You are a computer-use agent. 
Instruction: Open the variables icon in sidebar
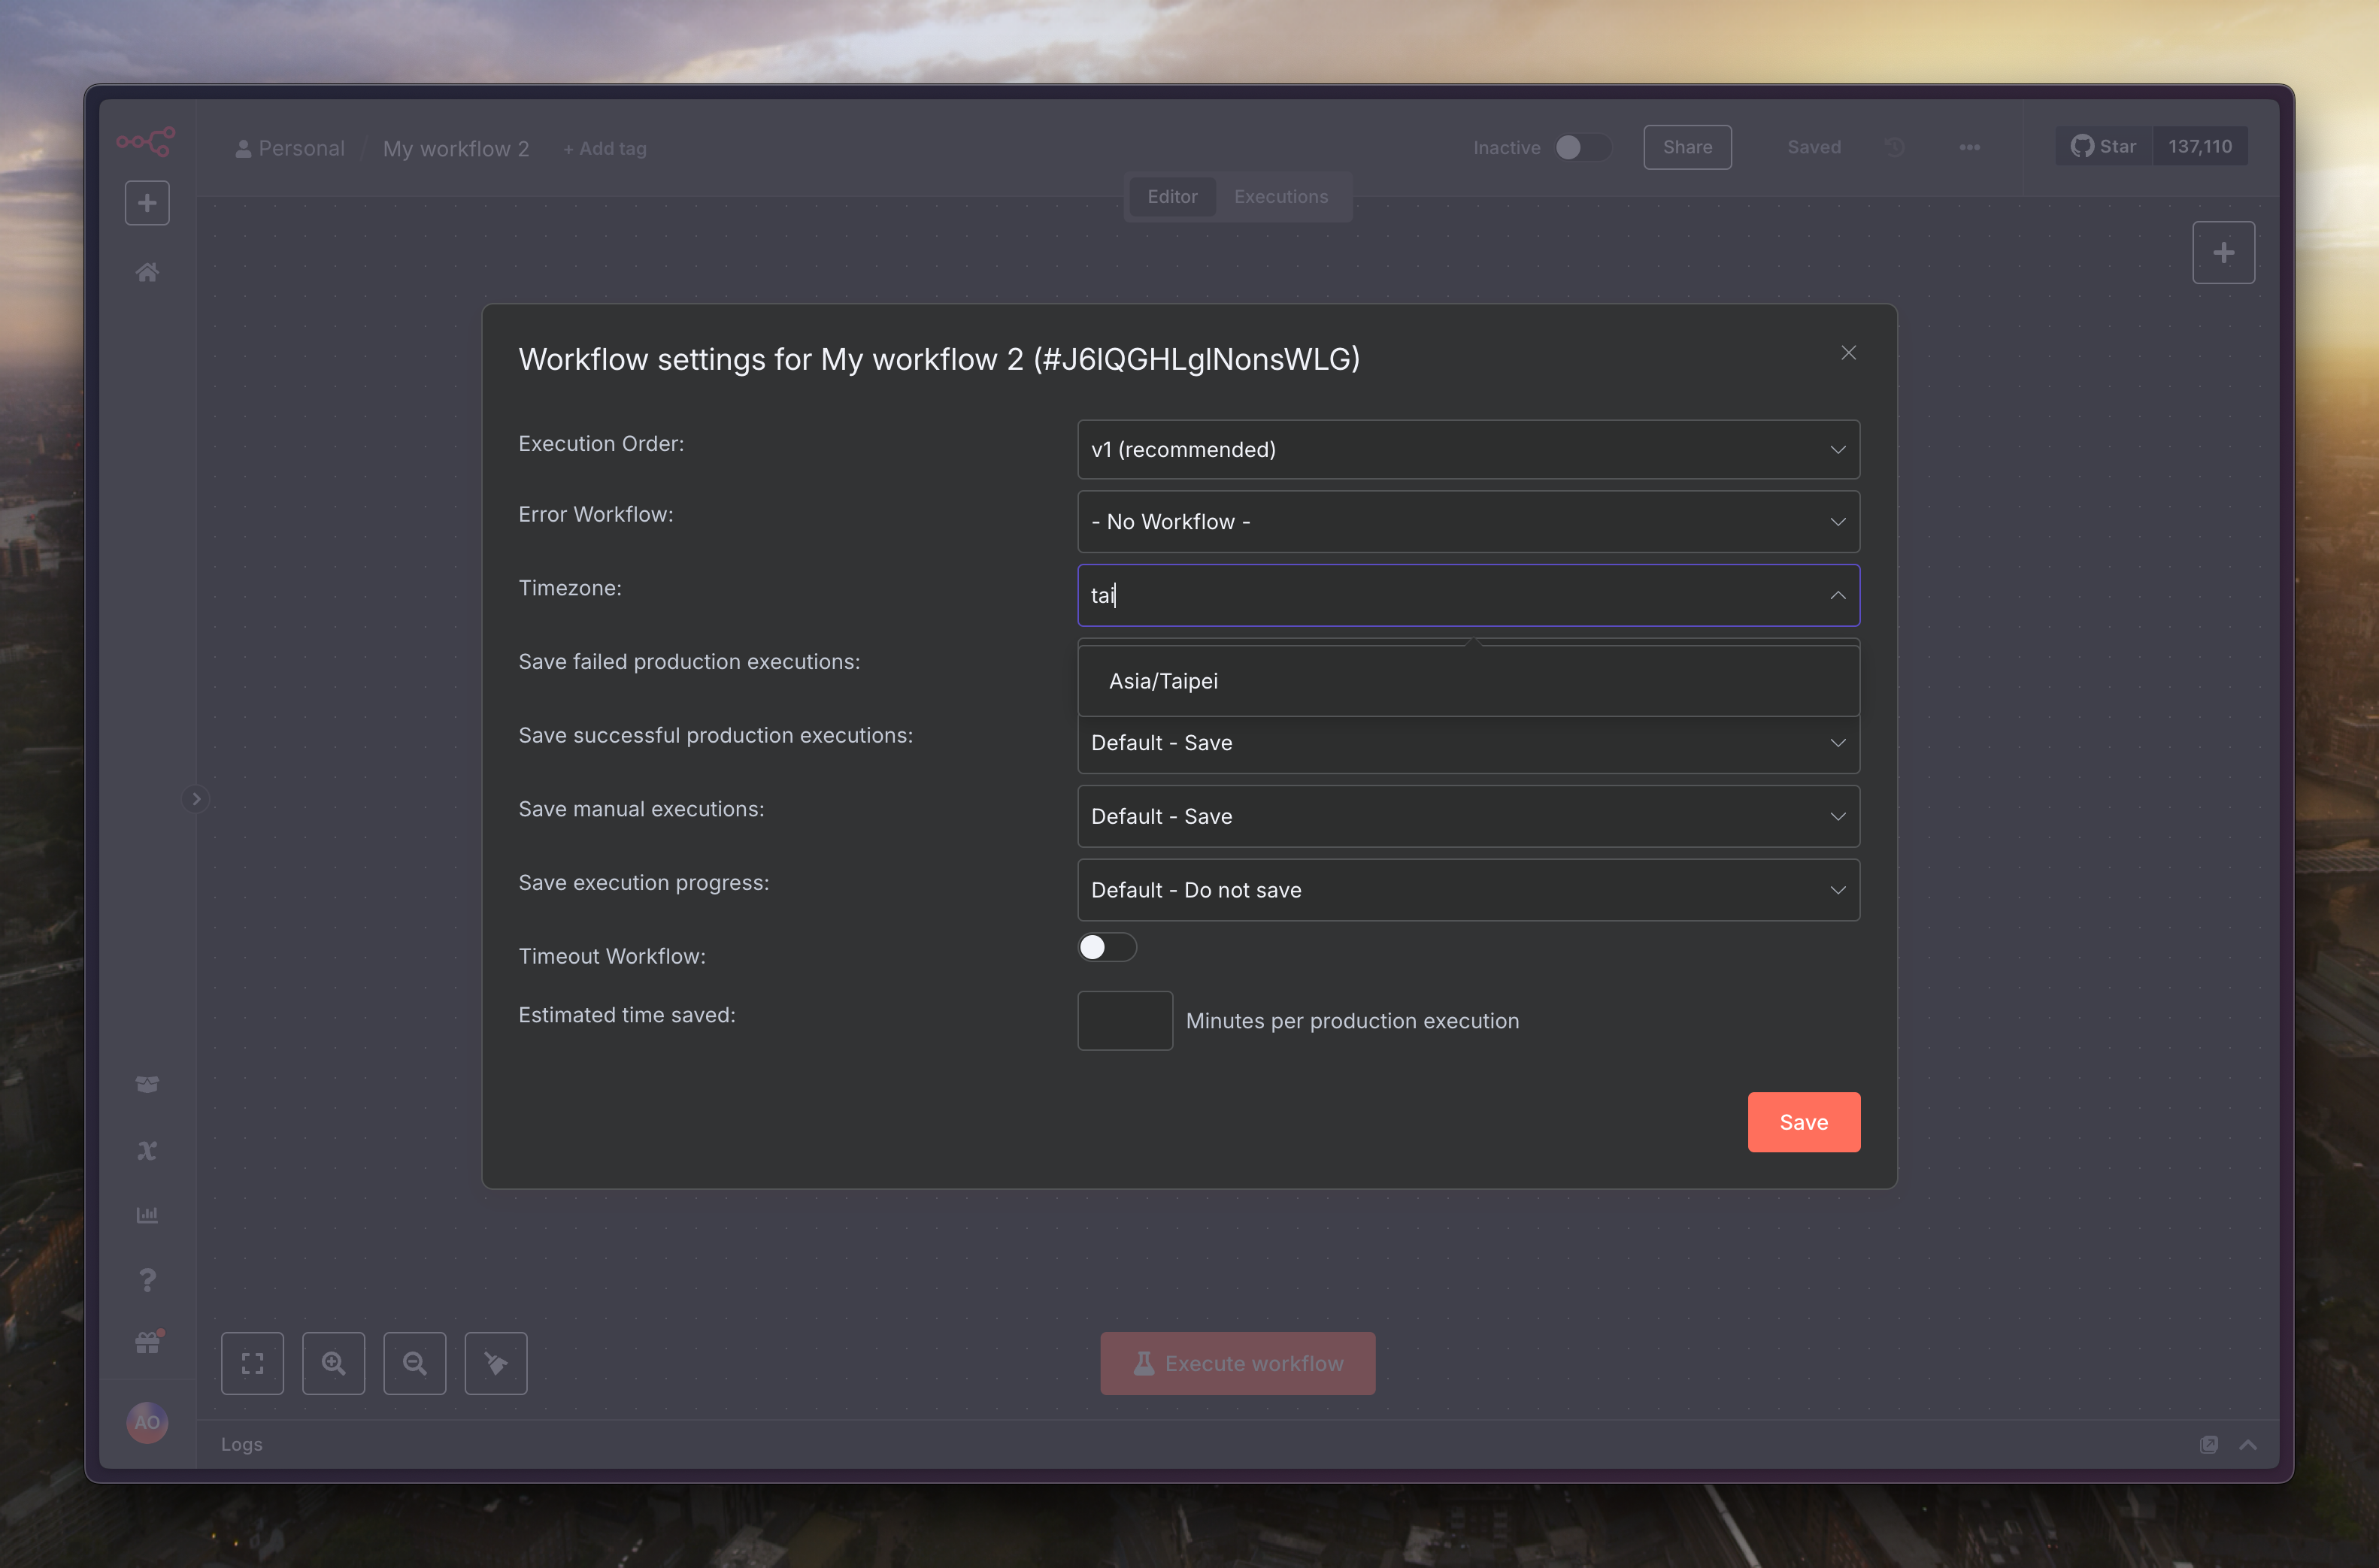click(x=147, y=1150)
